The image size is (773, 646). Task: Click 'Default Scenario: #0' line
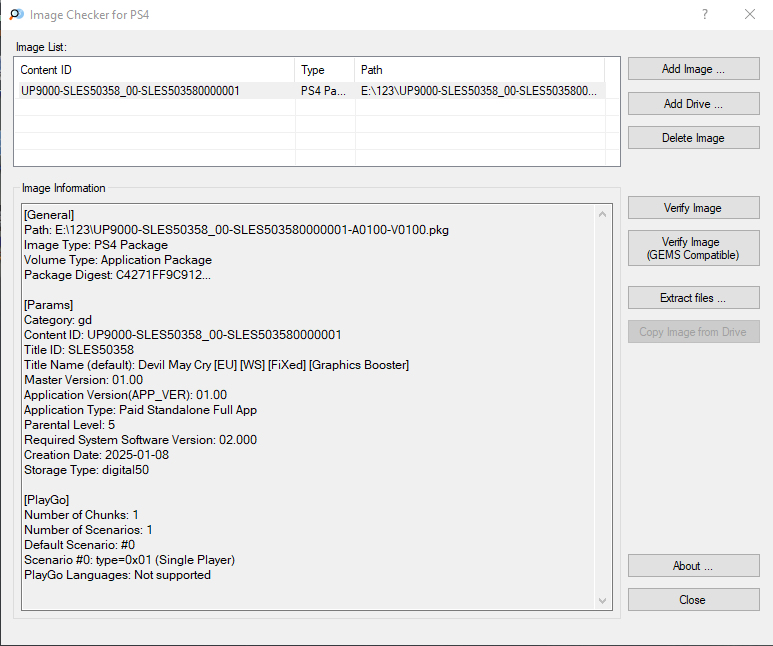[x=79, y=545]
